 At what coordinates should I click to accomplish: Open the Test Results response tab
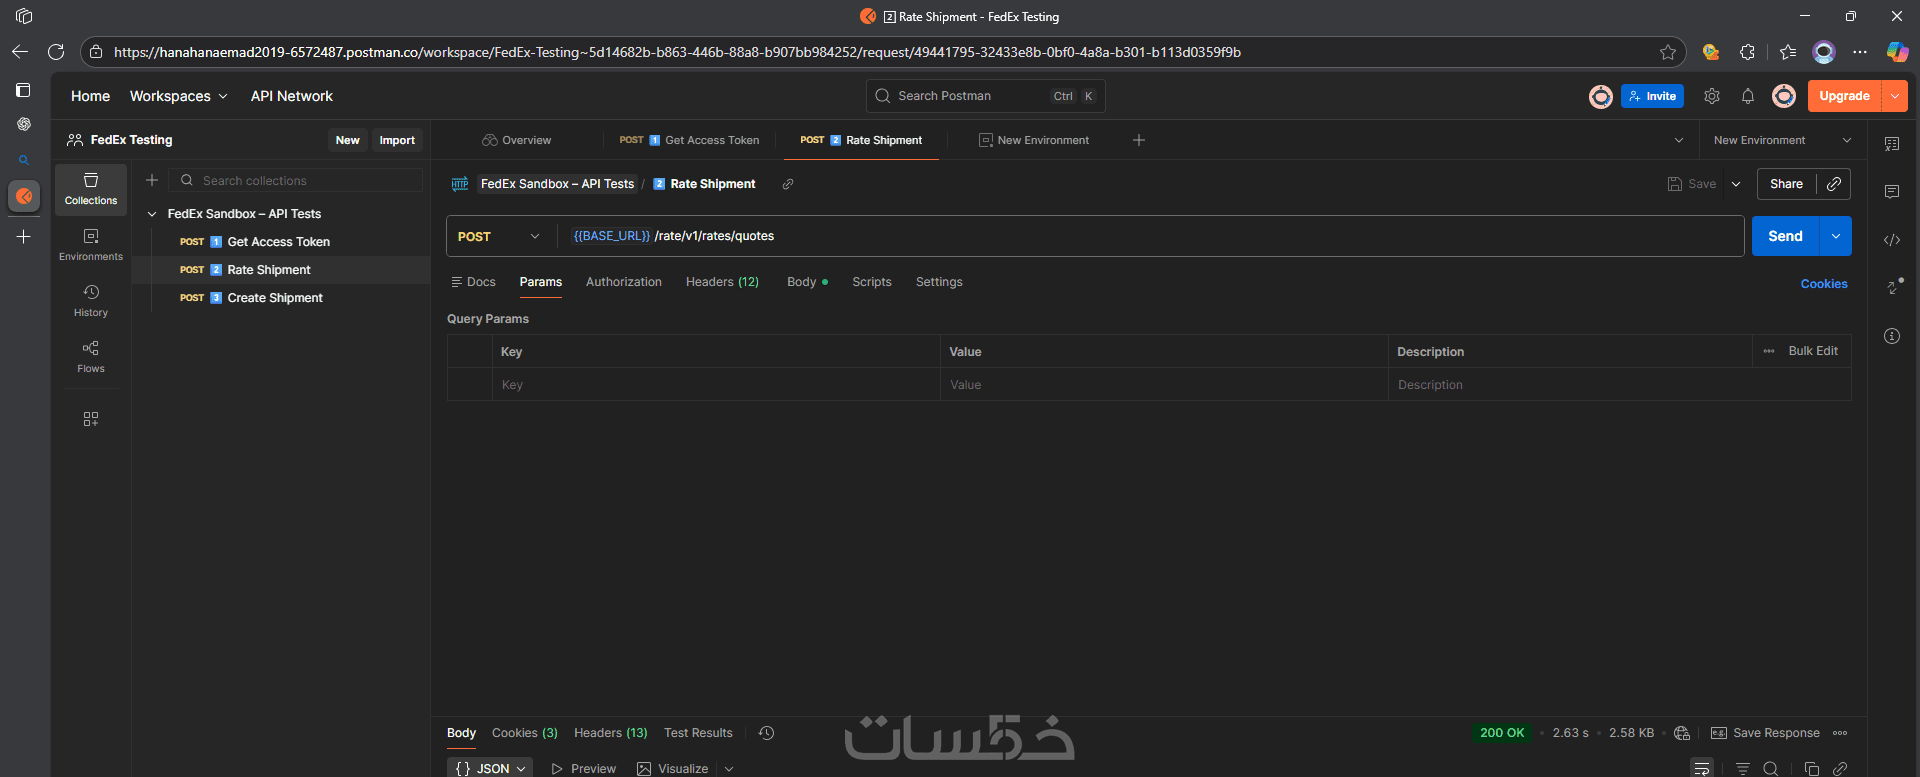tap(698, 733)
